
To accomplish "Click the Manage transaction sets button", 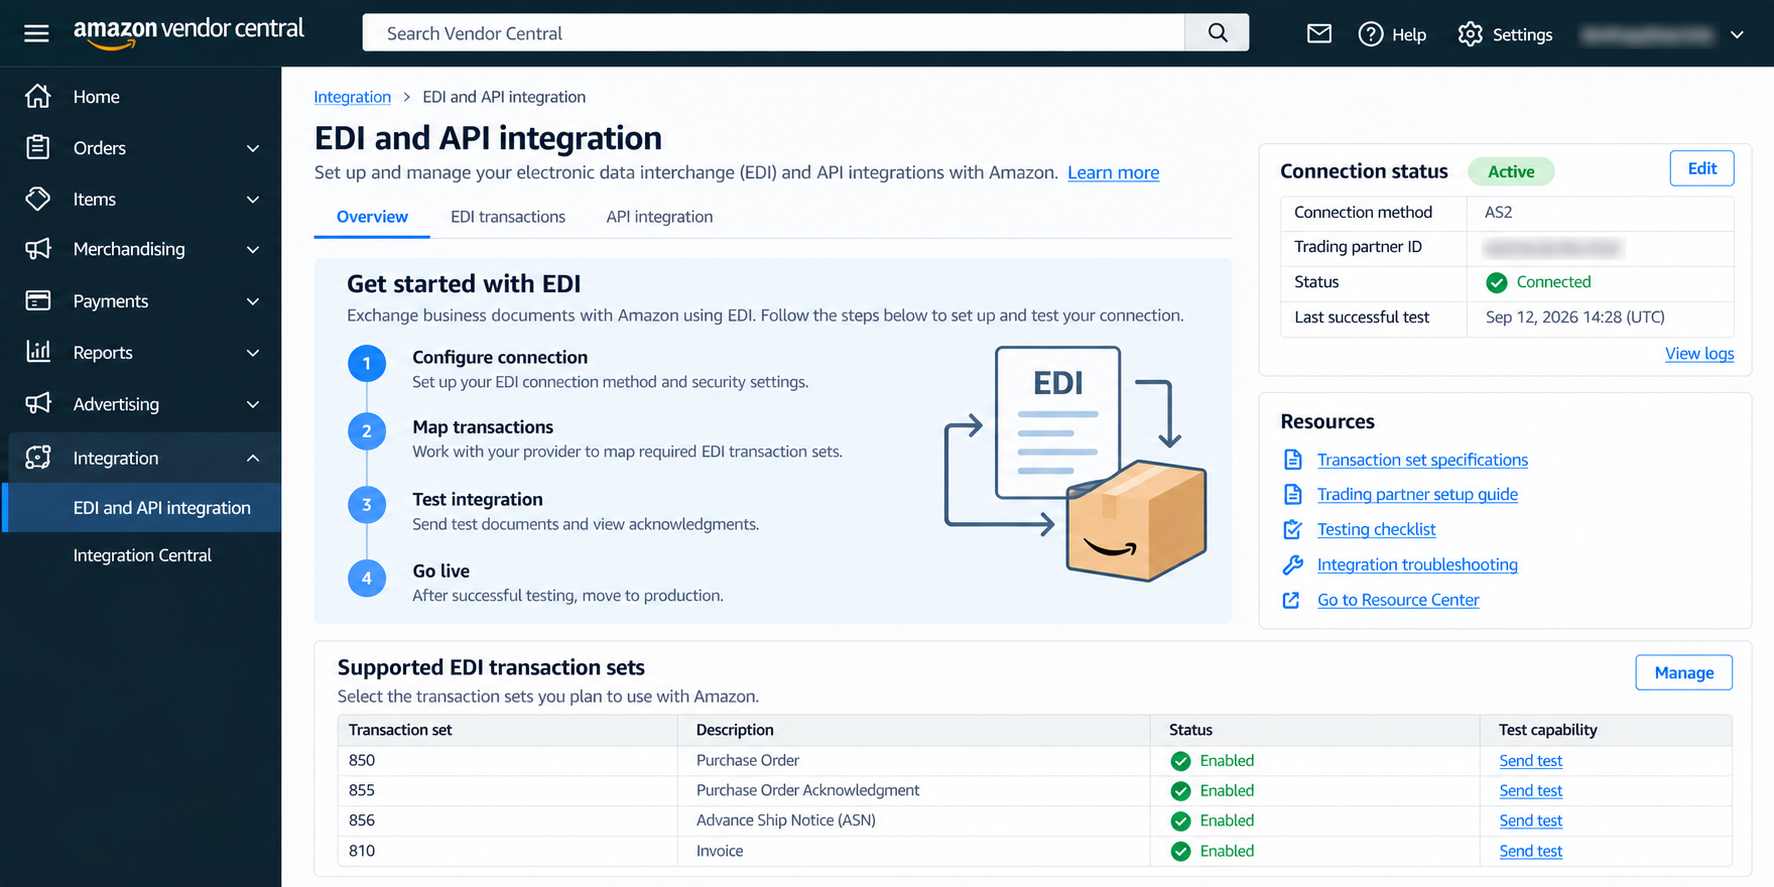I will click(x=1684, y=673).
